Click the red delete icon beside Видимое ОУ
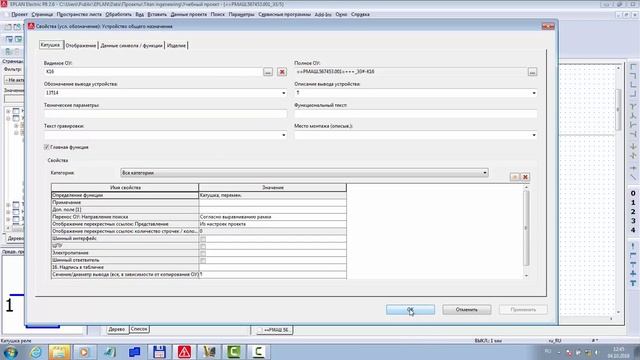The width and height of the screenshot is (640, 360). pos(282,72)
